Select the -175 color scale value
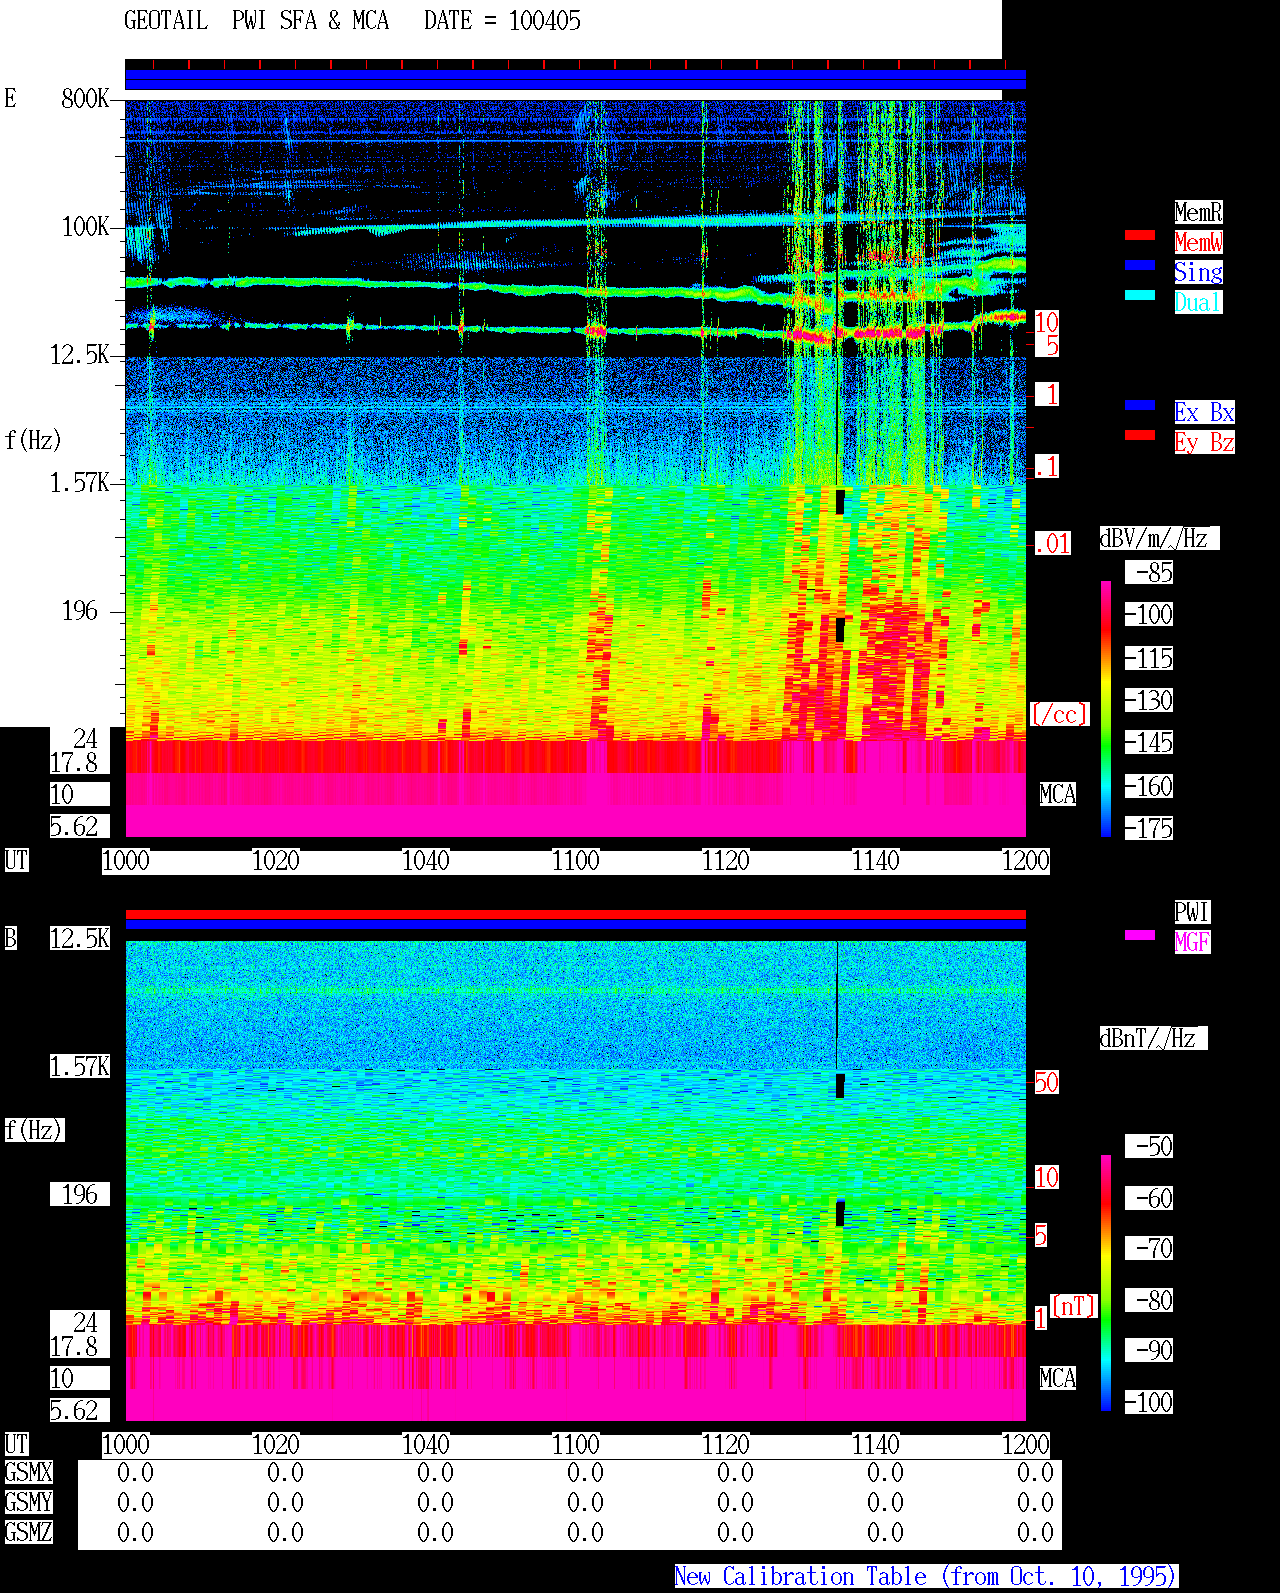This screenshot has height=1593, width=1280. [x=1150, y=828]
